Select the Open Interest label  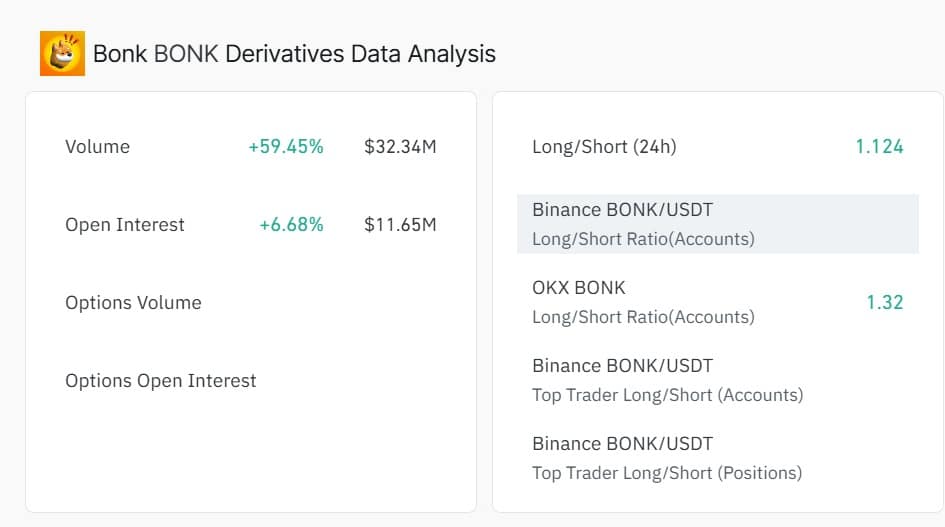click(125, 225)
